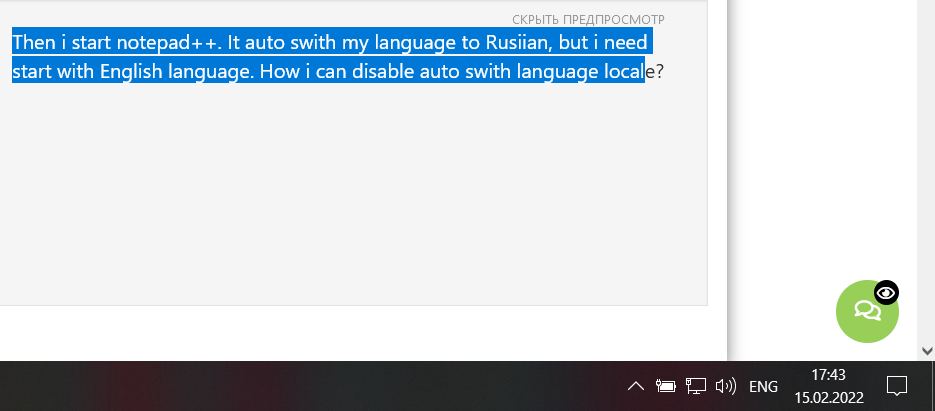Hide preview via СКРЫТЬ ПРЕДПРОСМОТР link

coord(588,20)
